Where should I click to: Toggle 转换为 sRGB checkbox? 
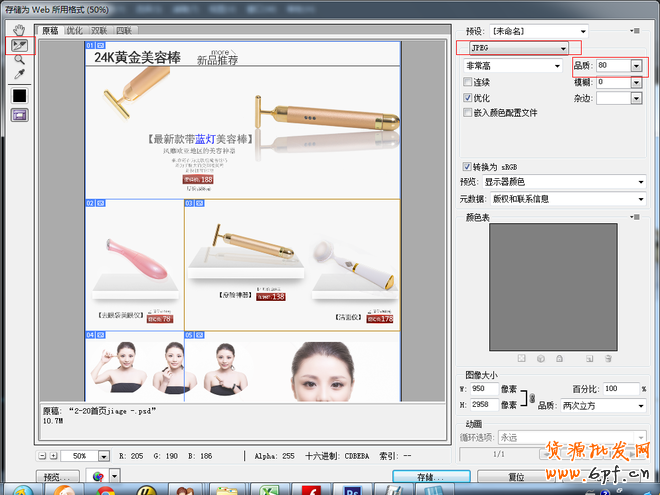point(468,166)
